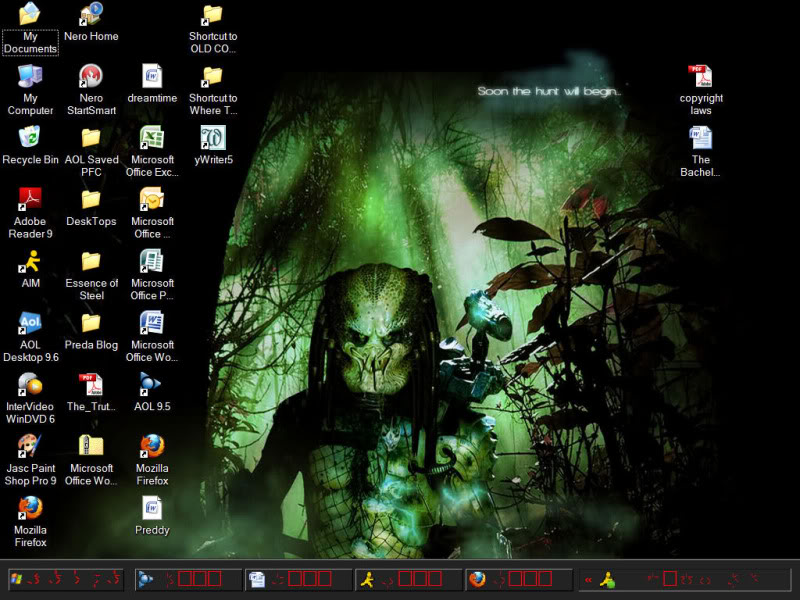Image resolution: width=800 pixels, height=600 pixels.
Task: Click the Preda Blog folder
Action: [91, 331]
